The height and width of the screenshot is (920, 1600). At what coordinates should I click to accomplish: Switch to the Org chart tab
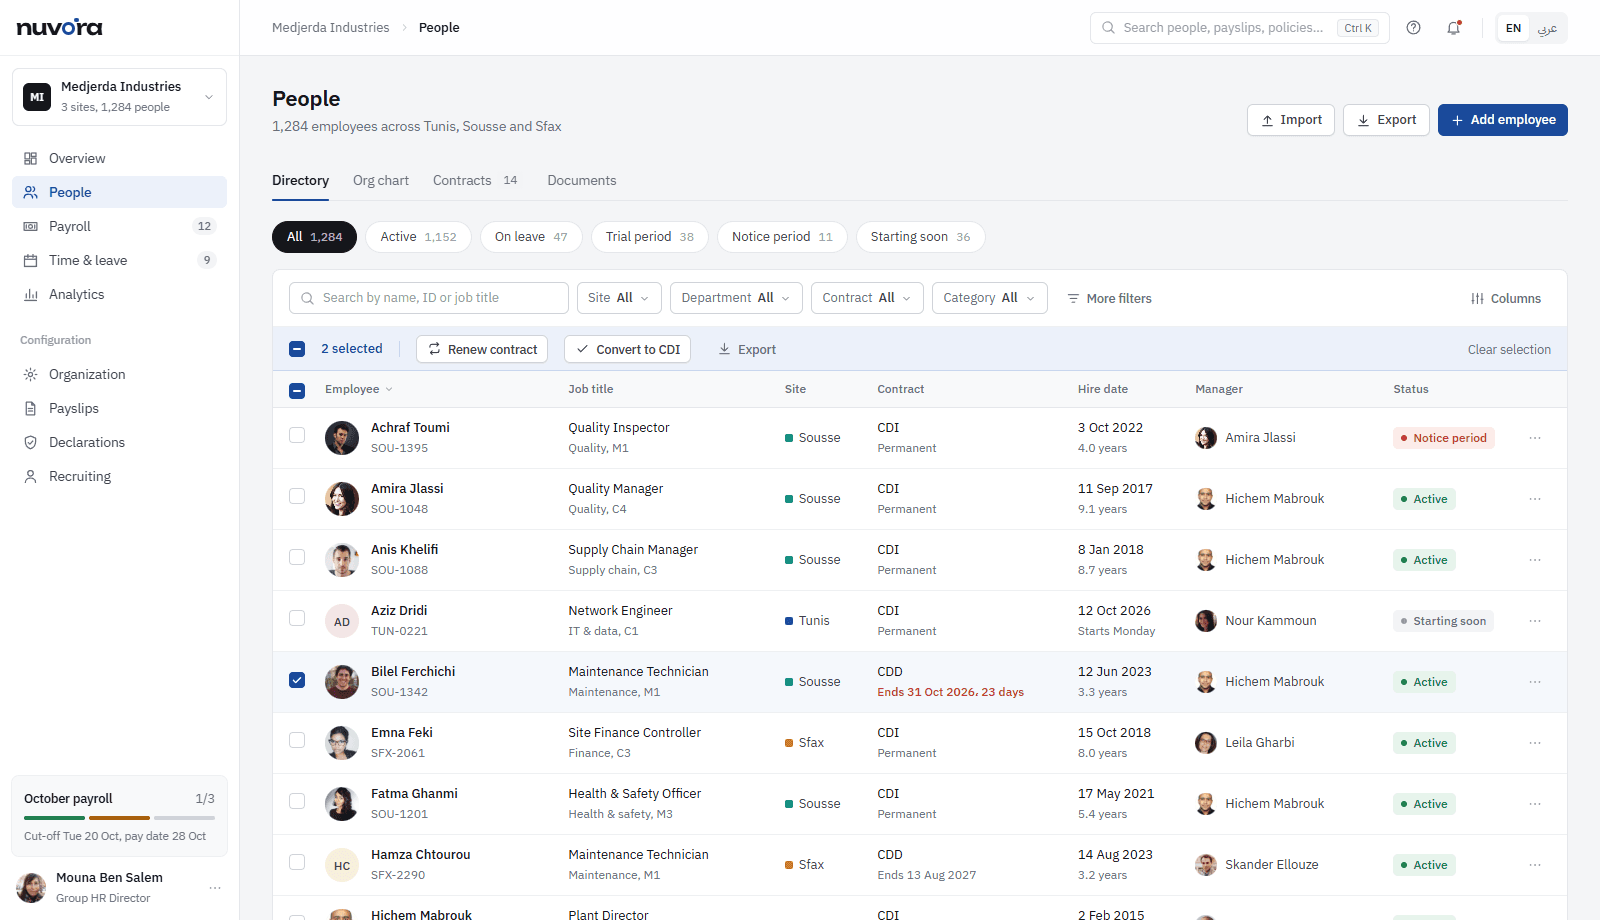click(381, 181)
